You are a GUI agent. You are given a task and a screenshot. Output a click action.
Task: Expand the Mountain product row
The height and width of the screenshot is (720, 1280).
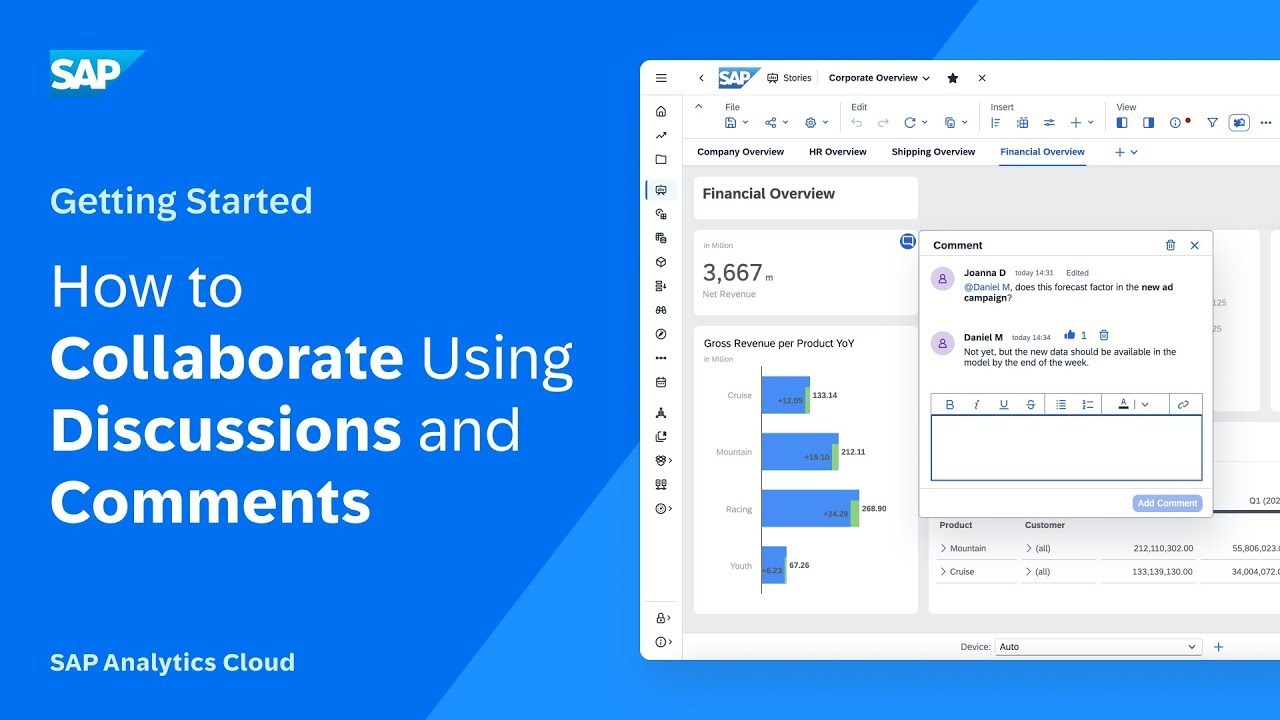coord(943,548)
